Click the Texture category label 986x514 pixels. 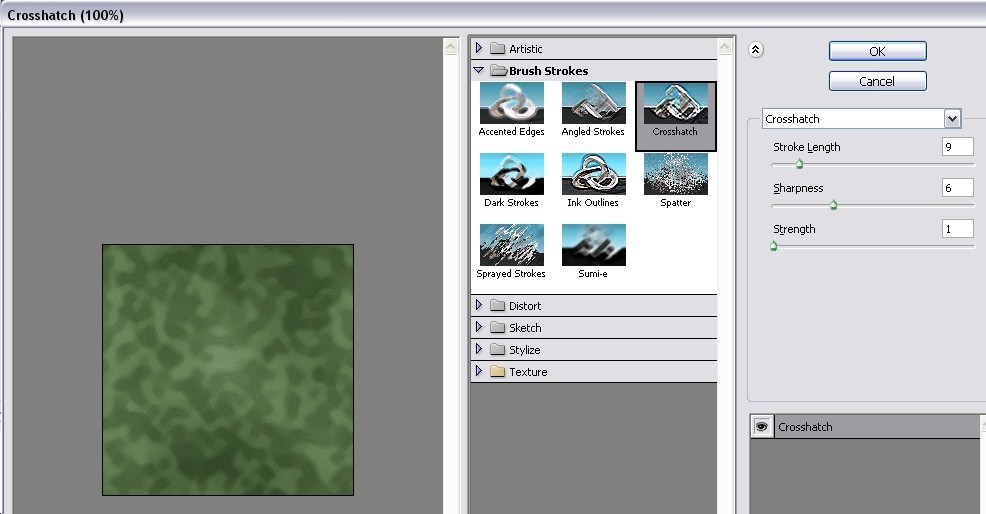[x=528, y=372]
